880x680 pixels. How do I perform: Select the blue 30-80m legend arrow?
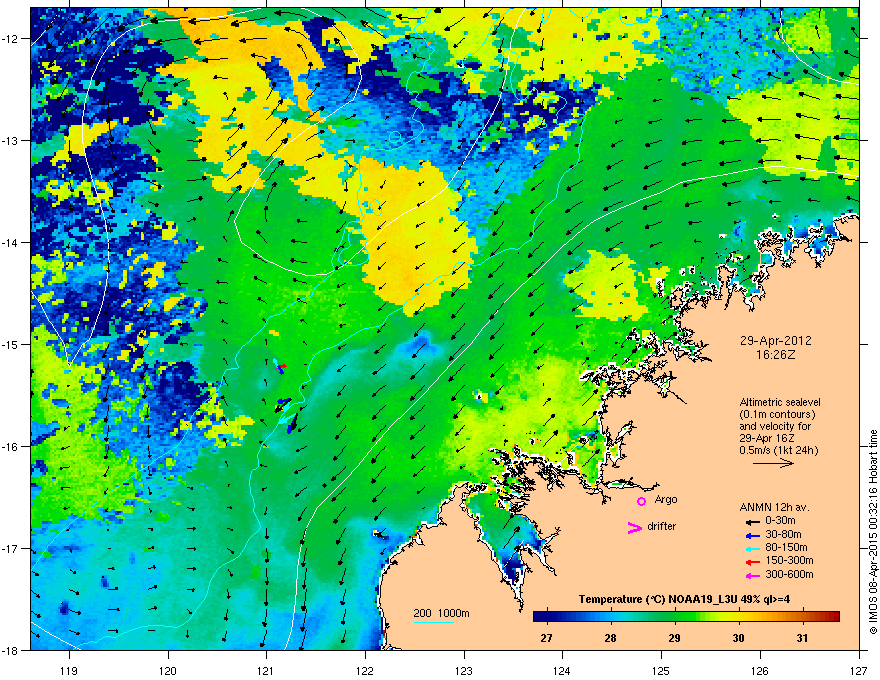coord(752,535)
